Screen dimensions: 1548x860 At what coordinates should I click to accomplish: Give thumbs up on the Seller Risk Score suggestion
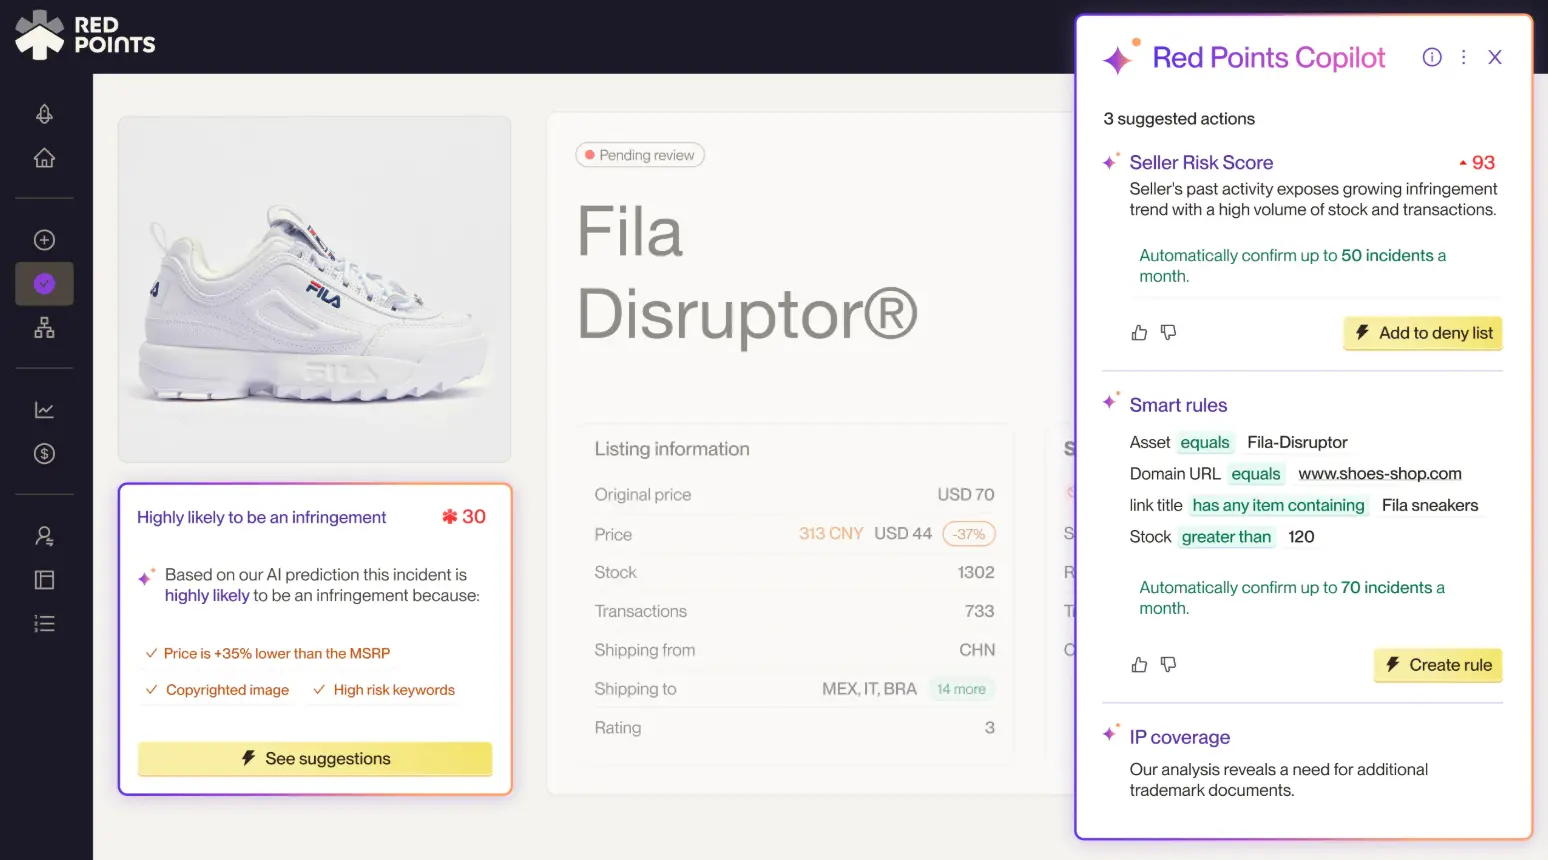pos(1139,332)
